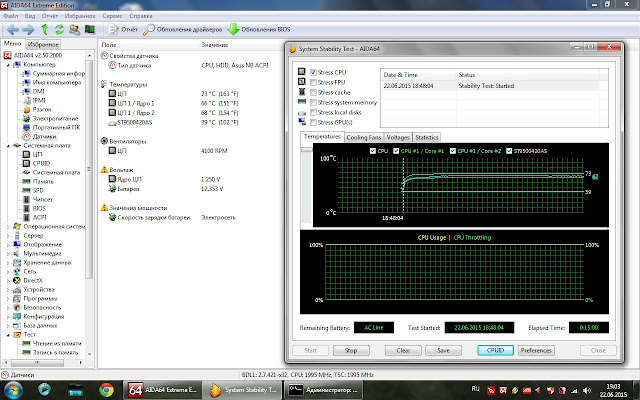Image resolution: width=640 pixels, height=400 pixels.
Task: Toggle CPU #1 / Core #1 graph checkbox
Action: 396,151
